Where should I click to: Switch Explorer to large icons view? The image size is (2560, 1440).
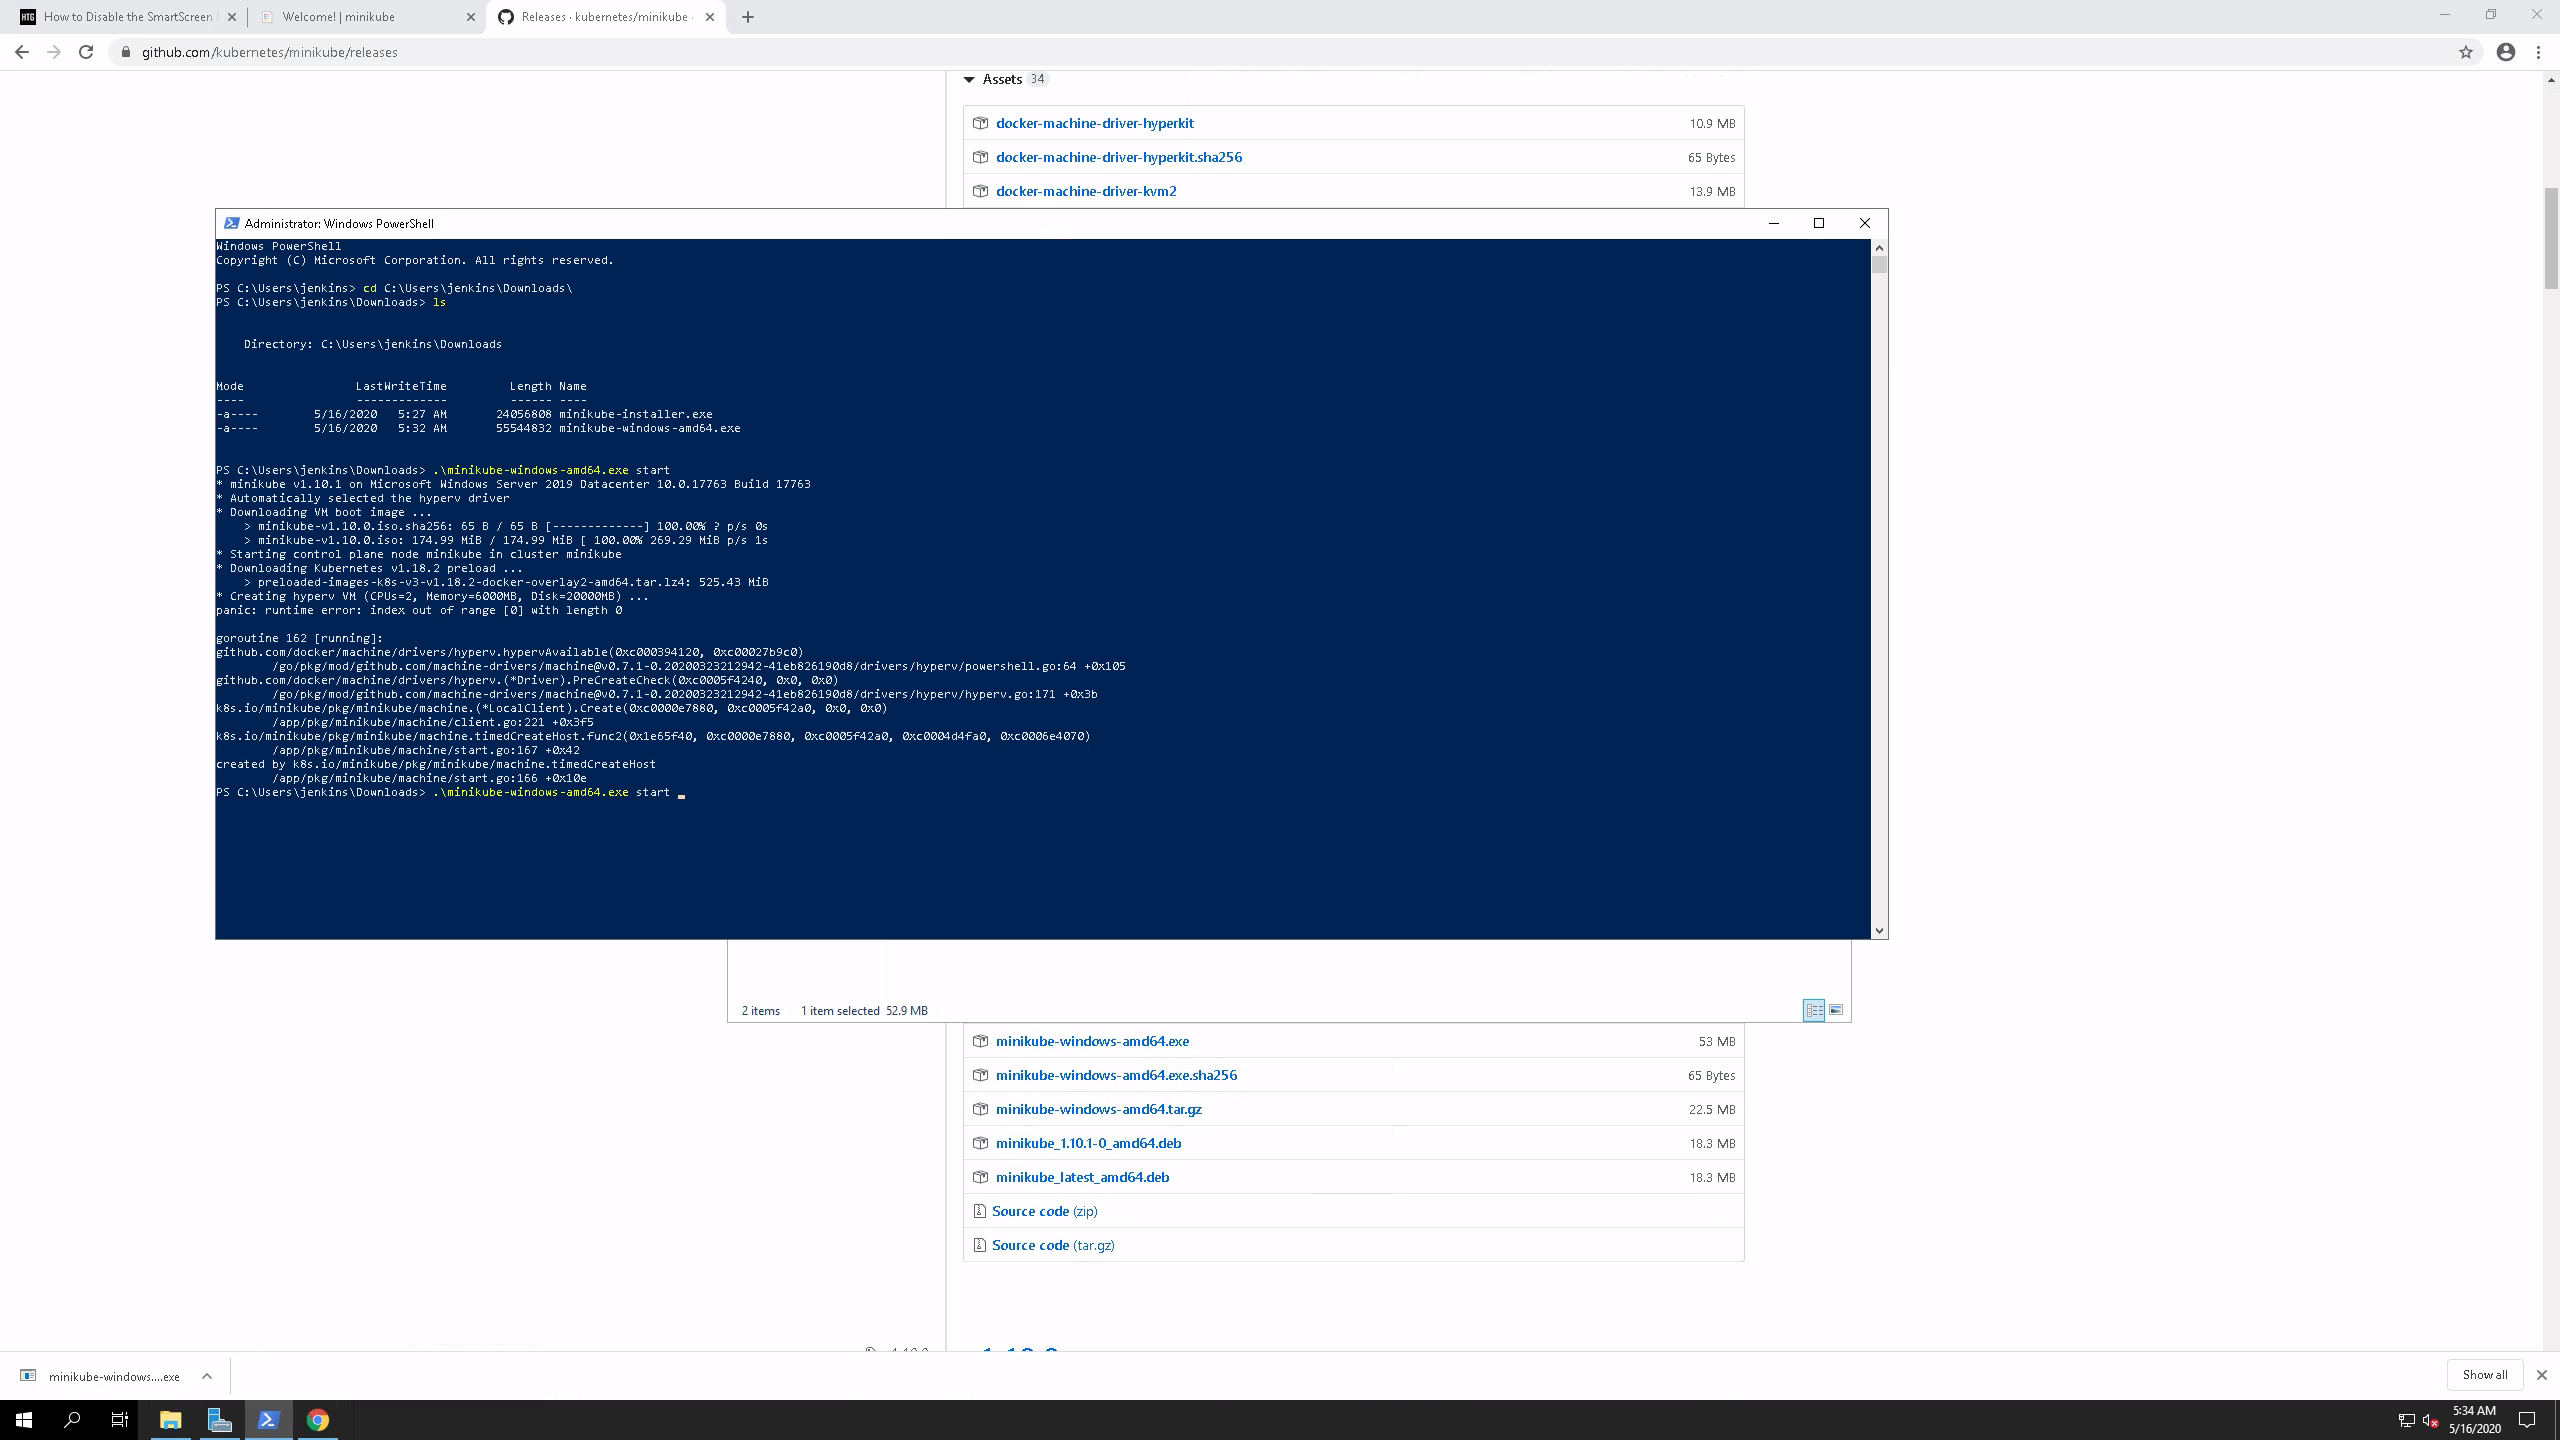pyautogui.click(x=1836, y=1010)
